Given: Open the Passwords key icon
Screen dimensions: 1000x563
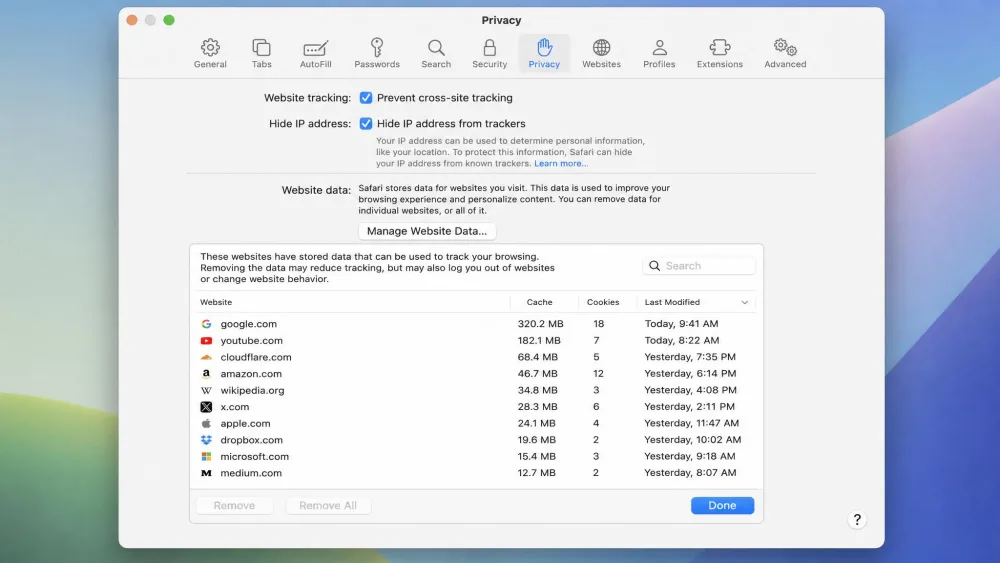Looking at the screenshot, I should [x=377, y=48].
